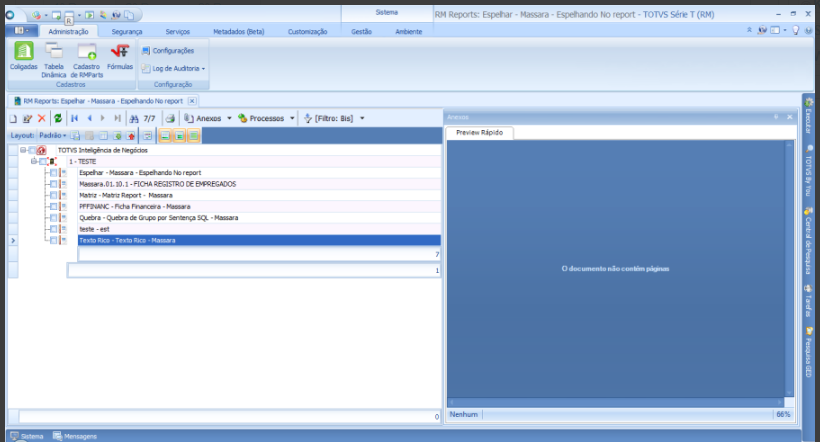Viewport: 820px width, 442px height.
Task: Go to the last record
Action: point(117,119)
